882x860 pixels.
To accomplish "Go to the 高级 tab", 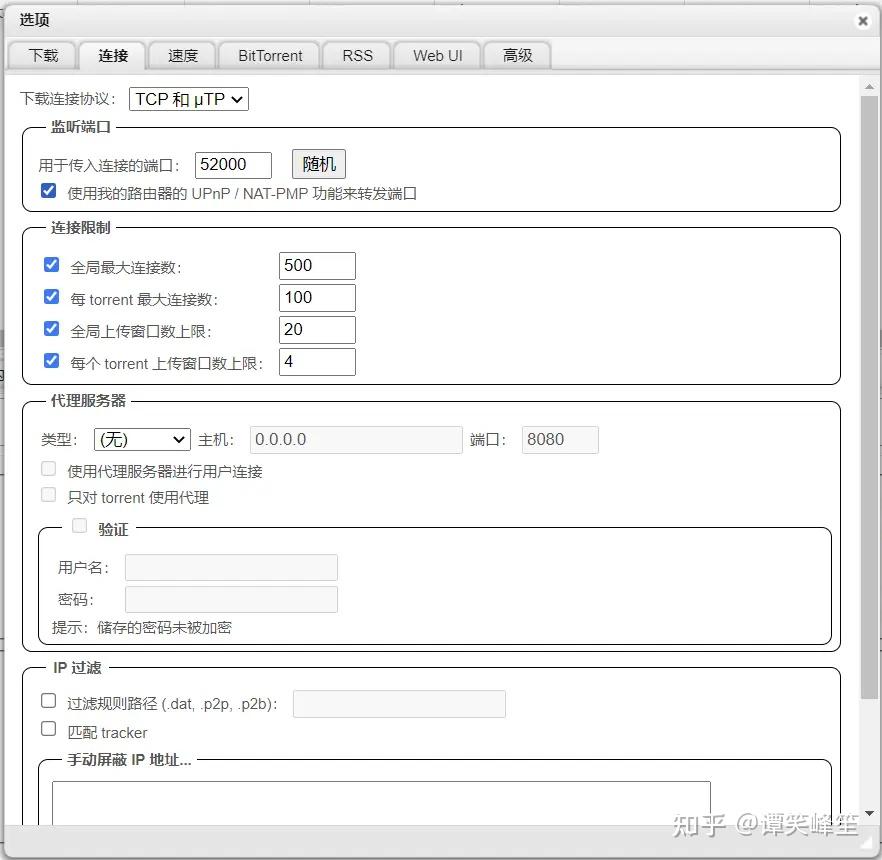I will pos(518,56).
